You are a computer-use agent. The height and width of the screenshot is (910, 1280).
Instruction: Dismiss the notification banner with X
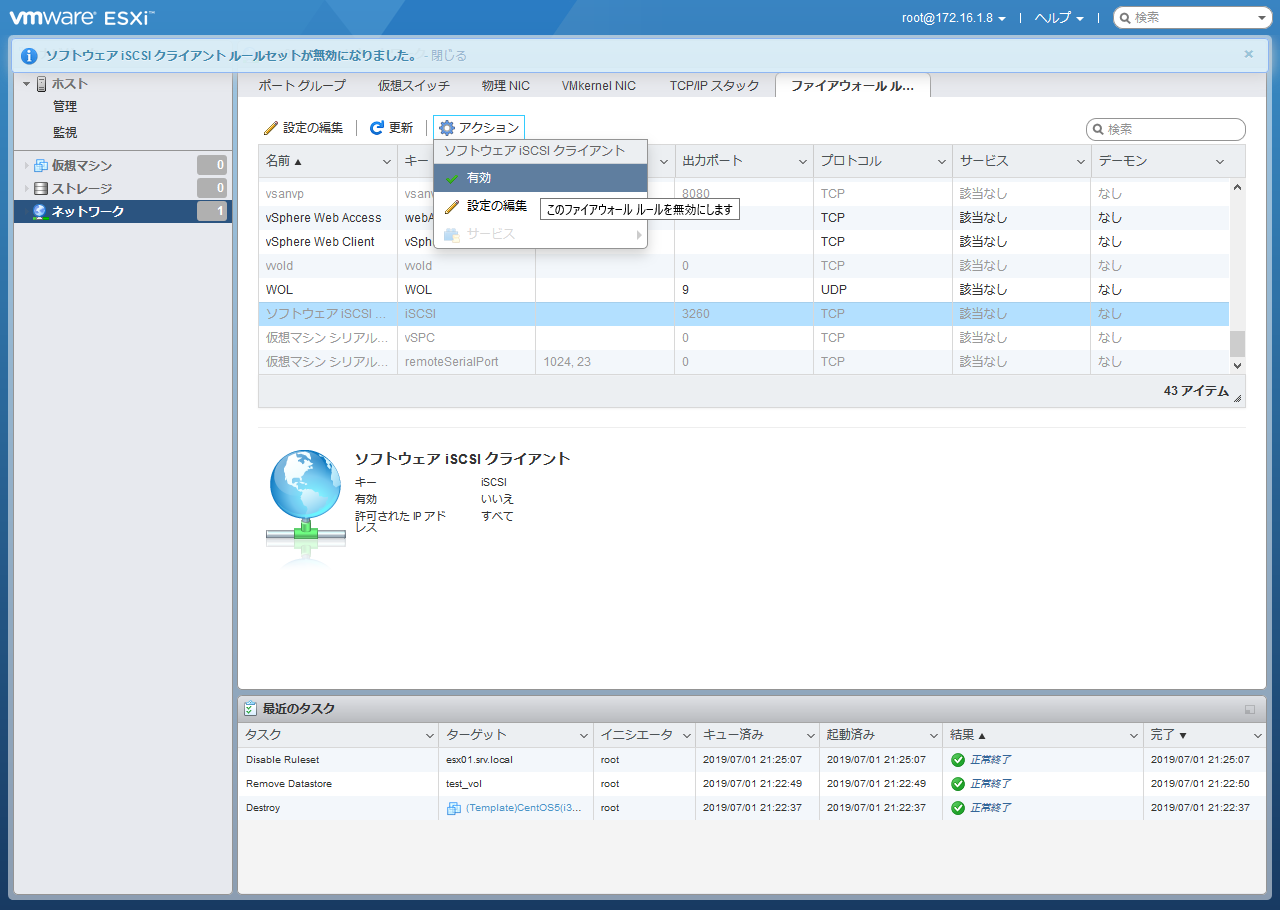pyautogui.click(x=1248, y=54)
